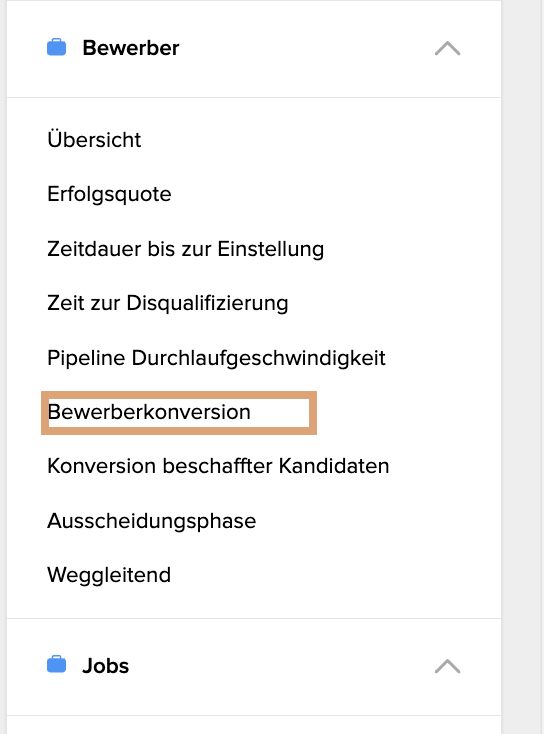Choose Pipeline Durchlaufgeschwindigkeit
This screenshot has width=544, height=734.
click(x=216, y=358)
